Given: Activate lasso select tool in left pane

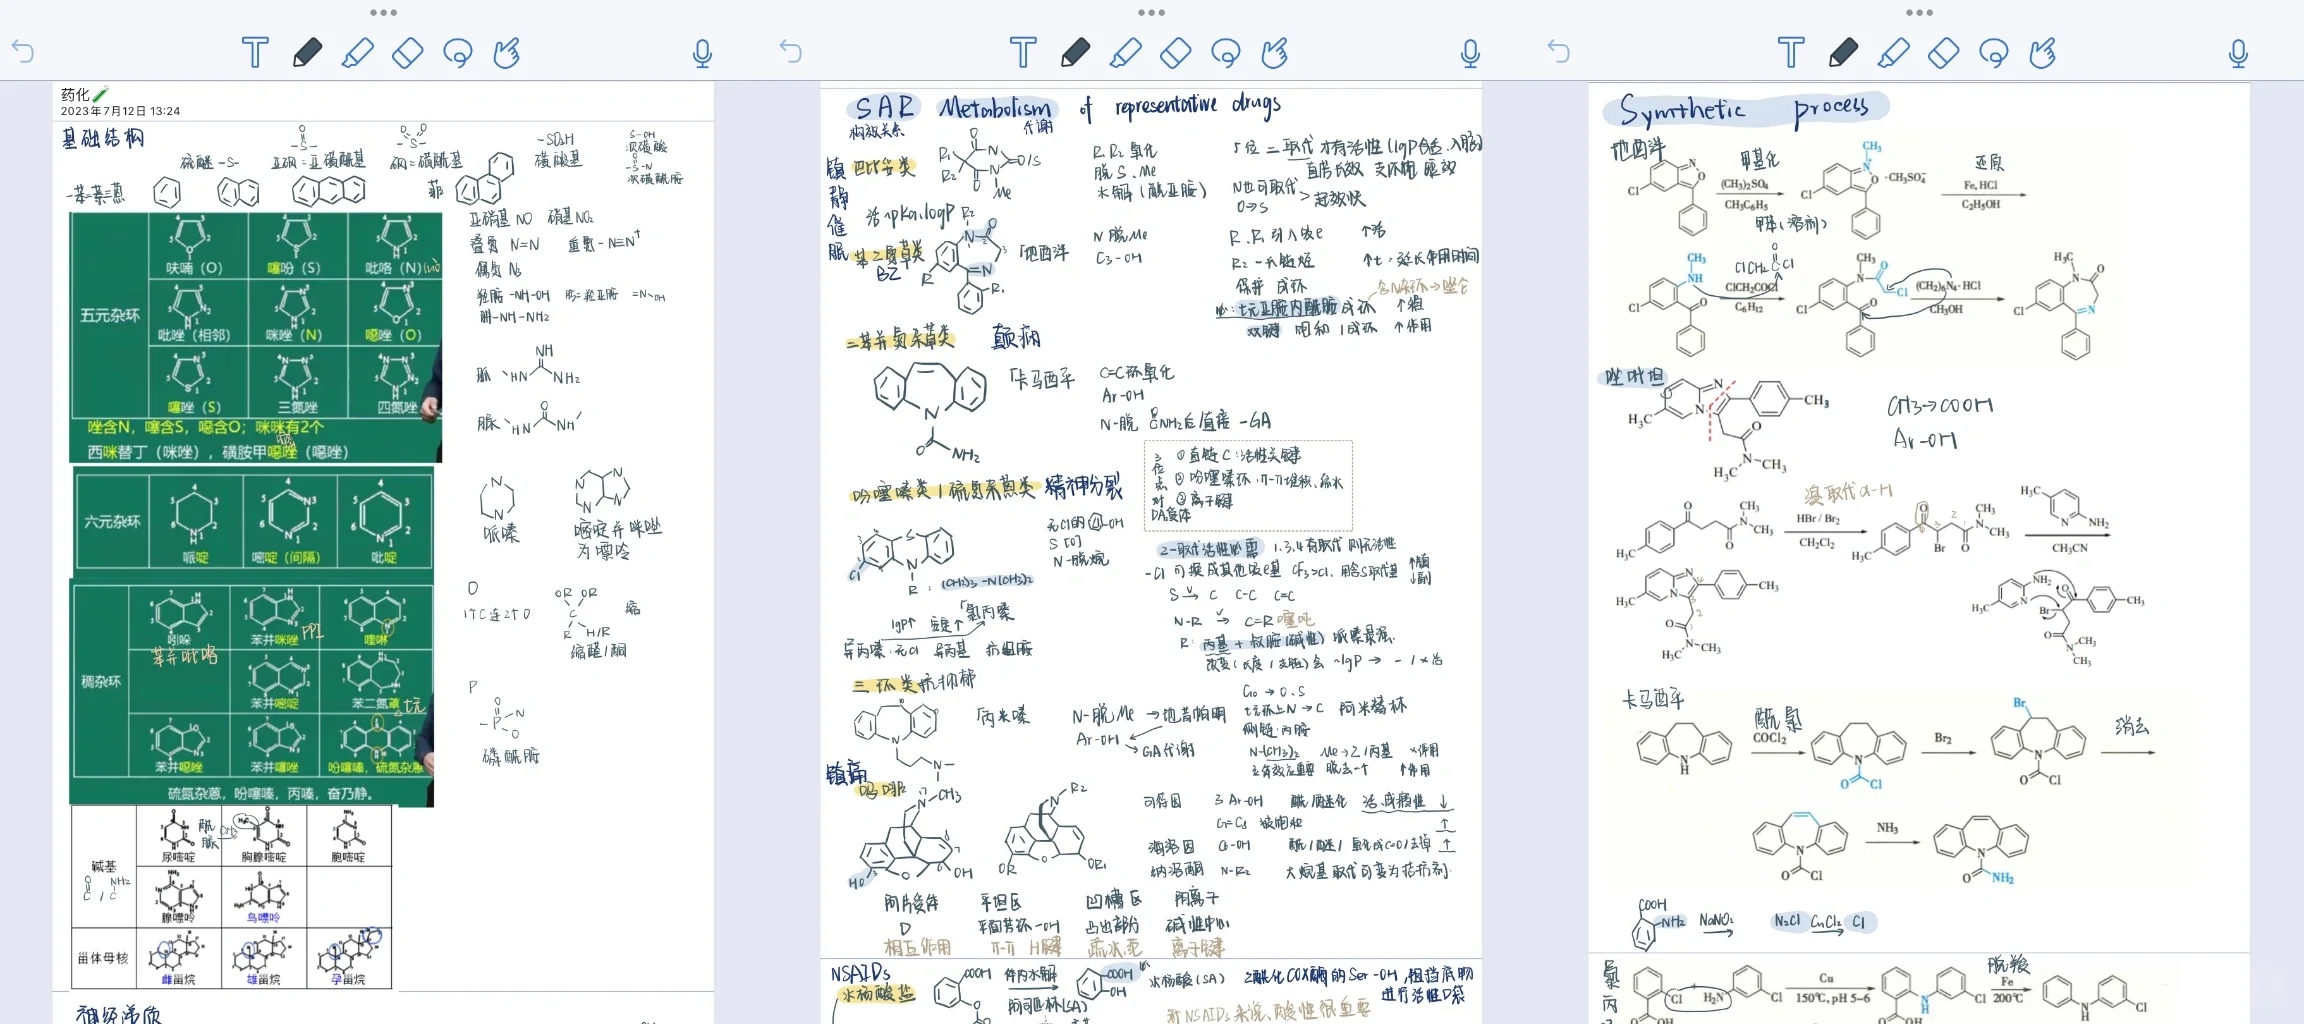Looking at the screenshot, I should coord(458,52).
